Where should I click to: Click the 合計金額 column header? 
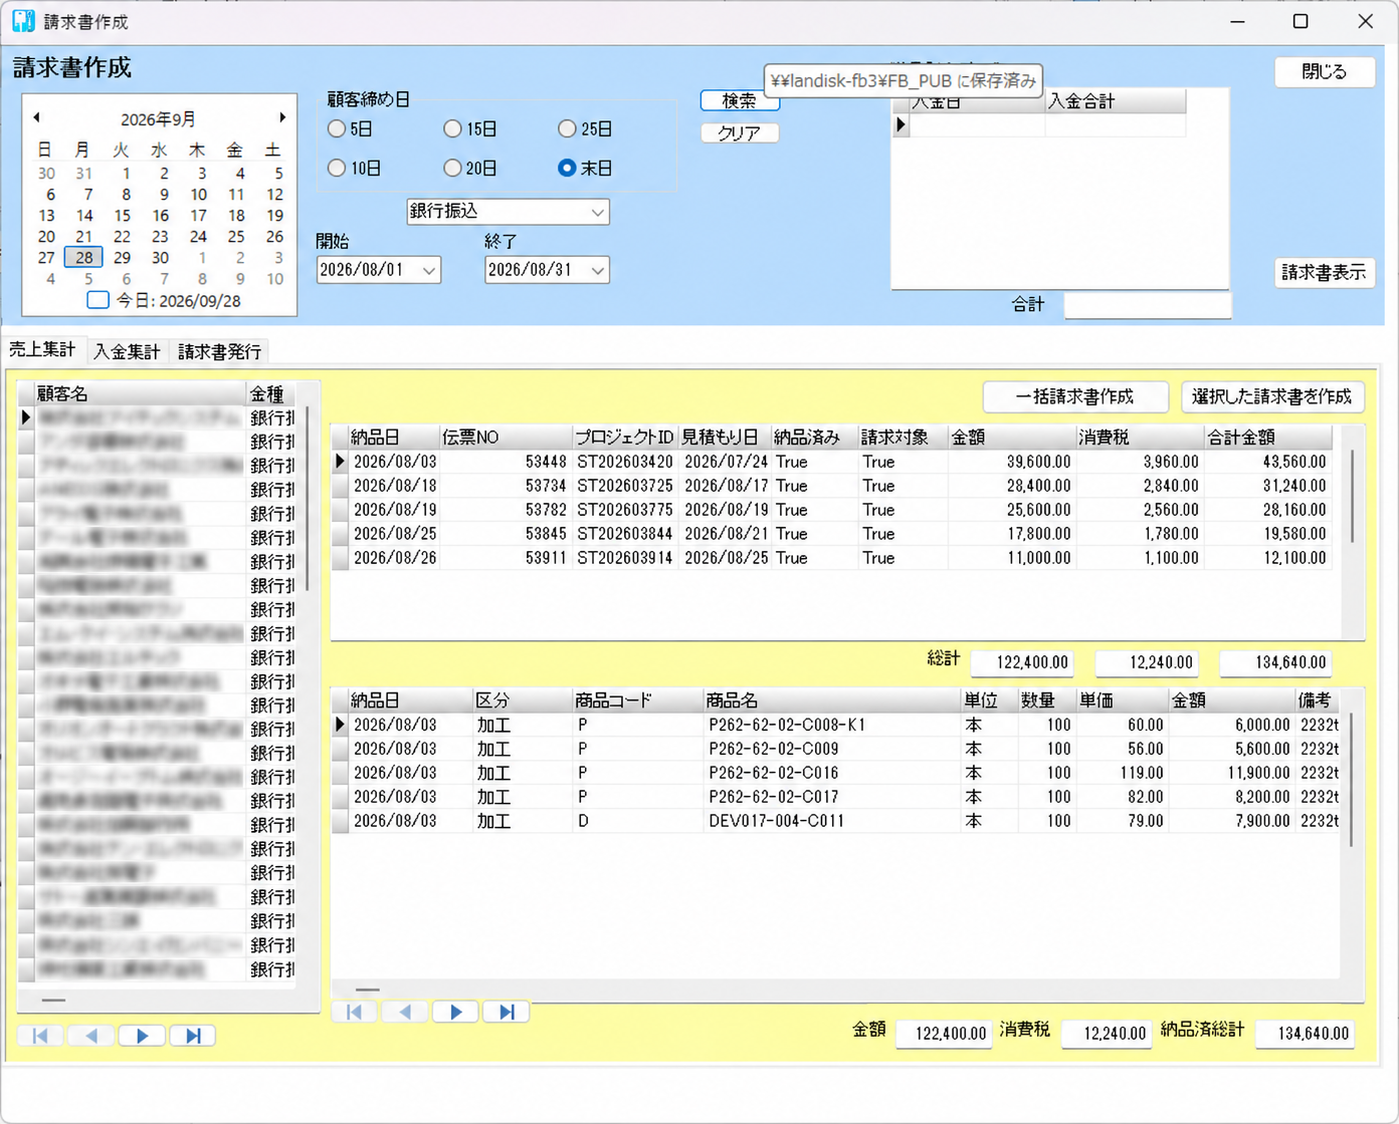tap(1268, 437)
